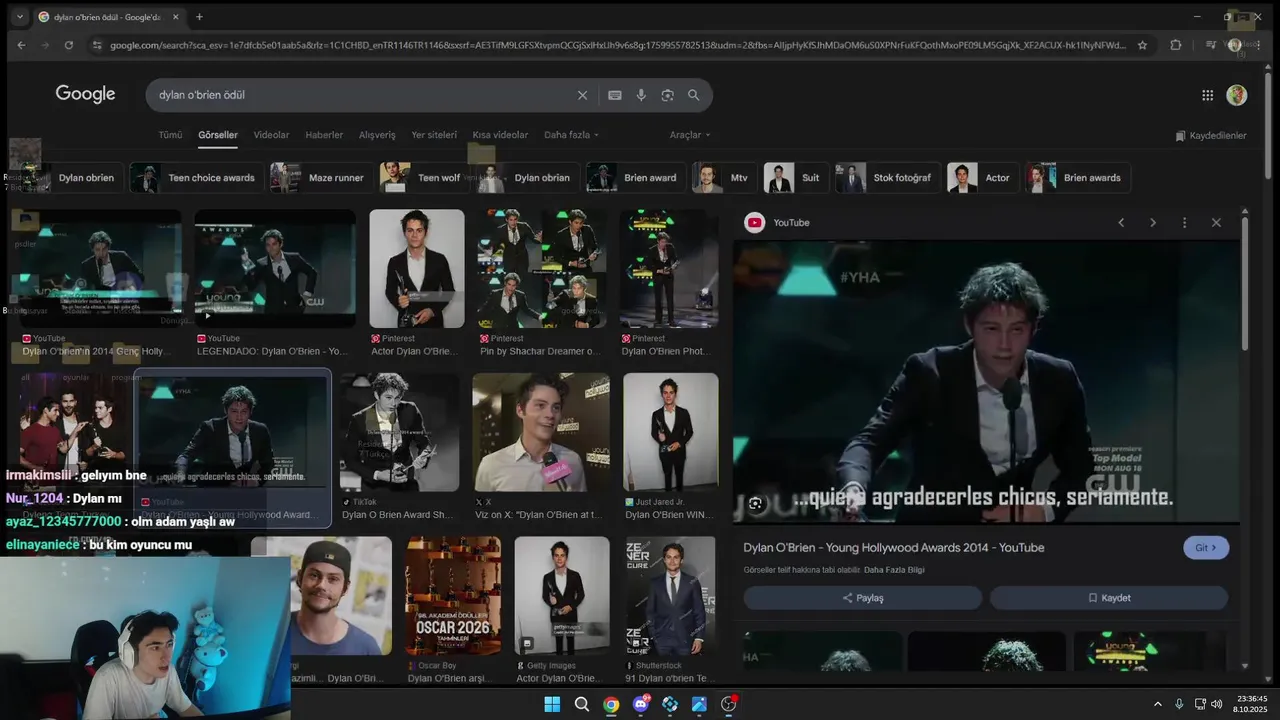Search inside this image with Lens icon
This screenshot has height=720, width=1280.
pyautogui.click(x=756, y=504)
